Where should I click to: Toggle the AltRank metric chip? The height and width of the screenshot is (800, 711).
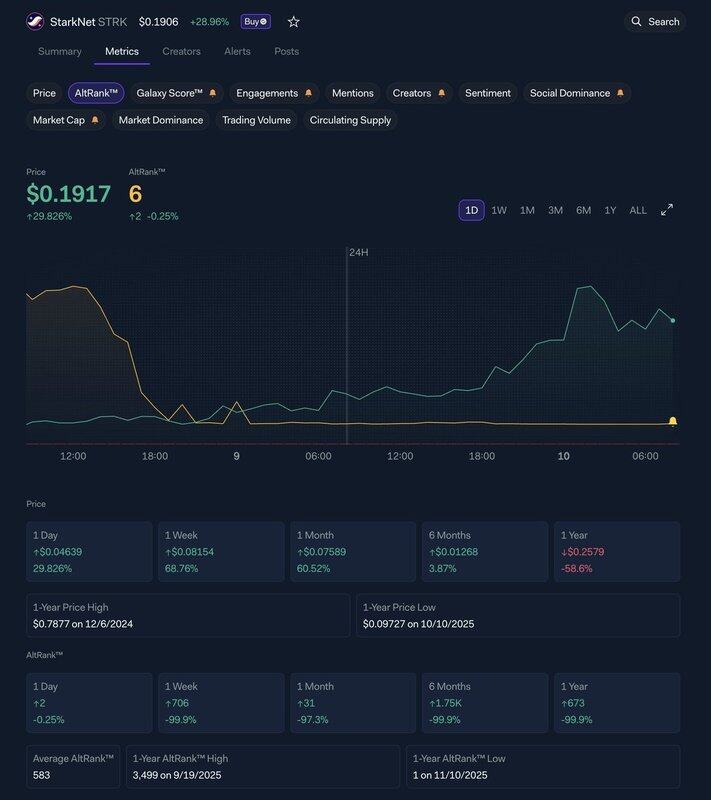pos(96,93)
